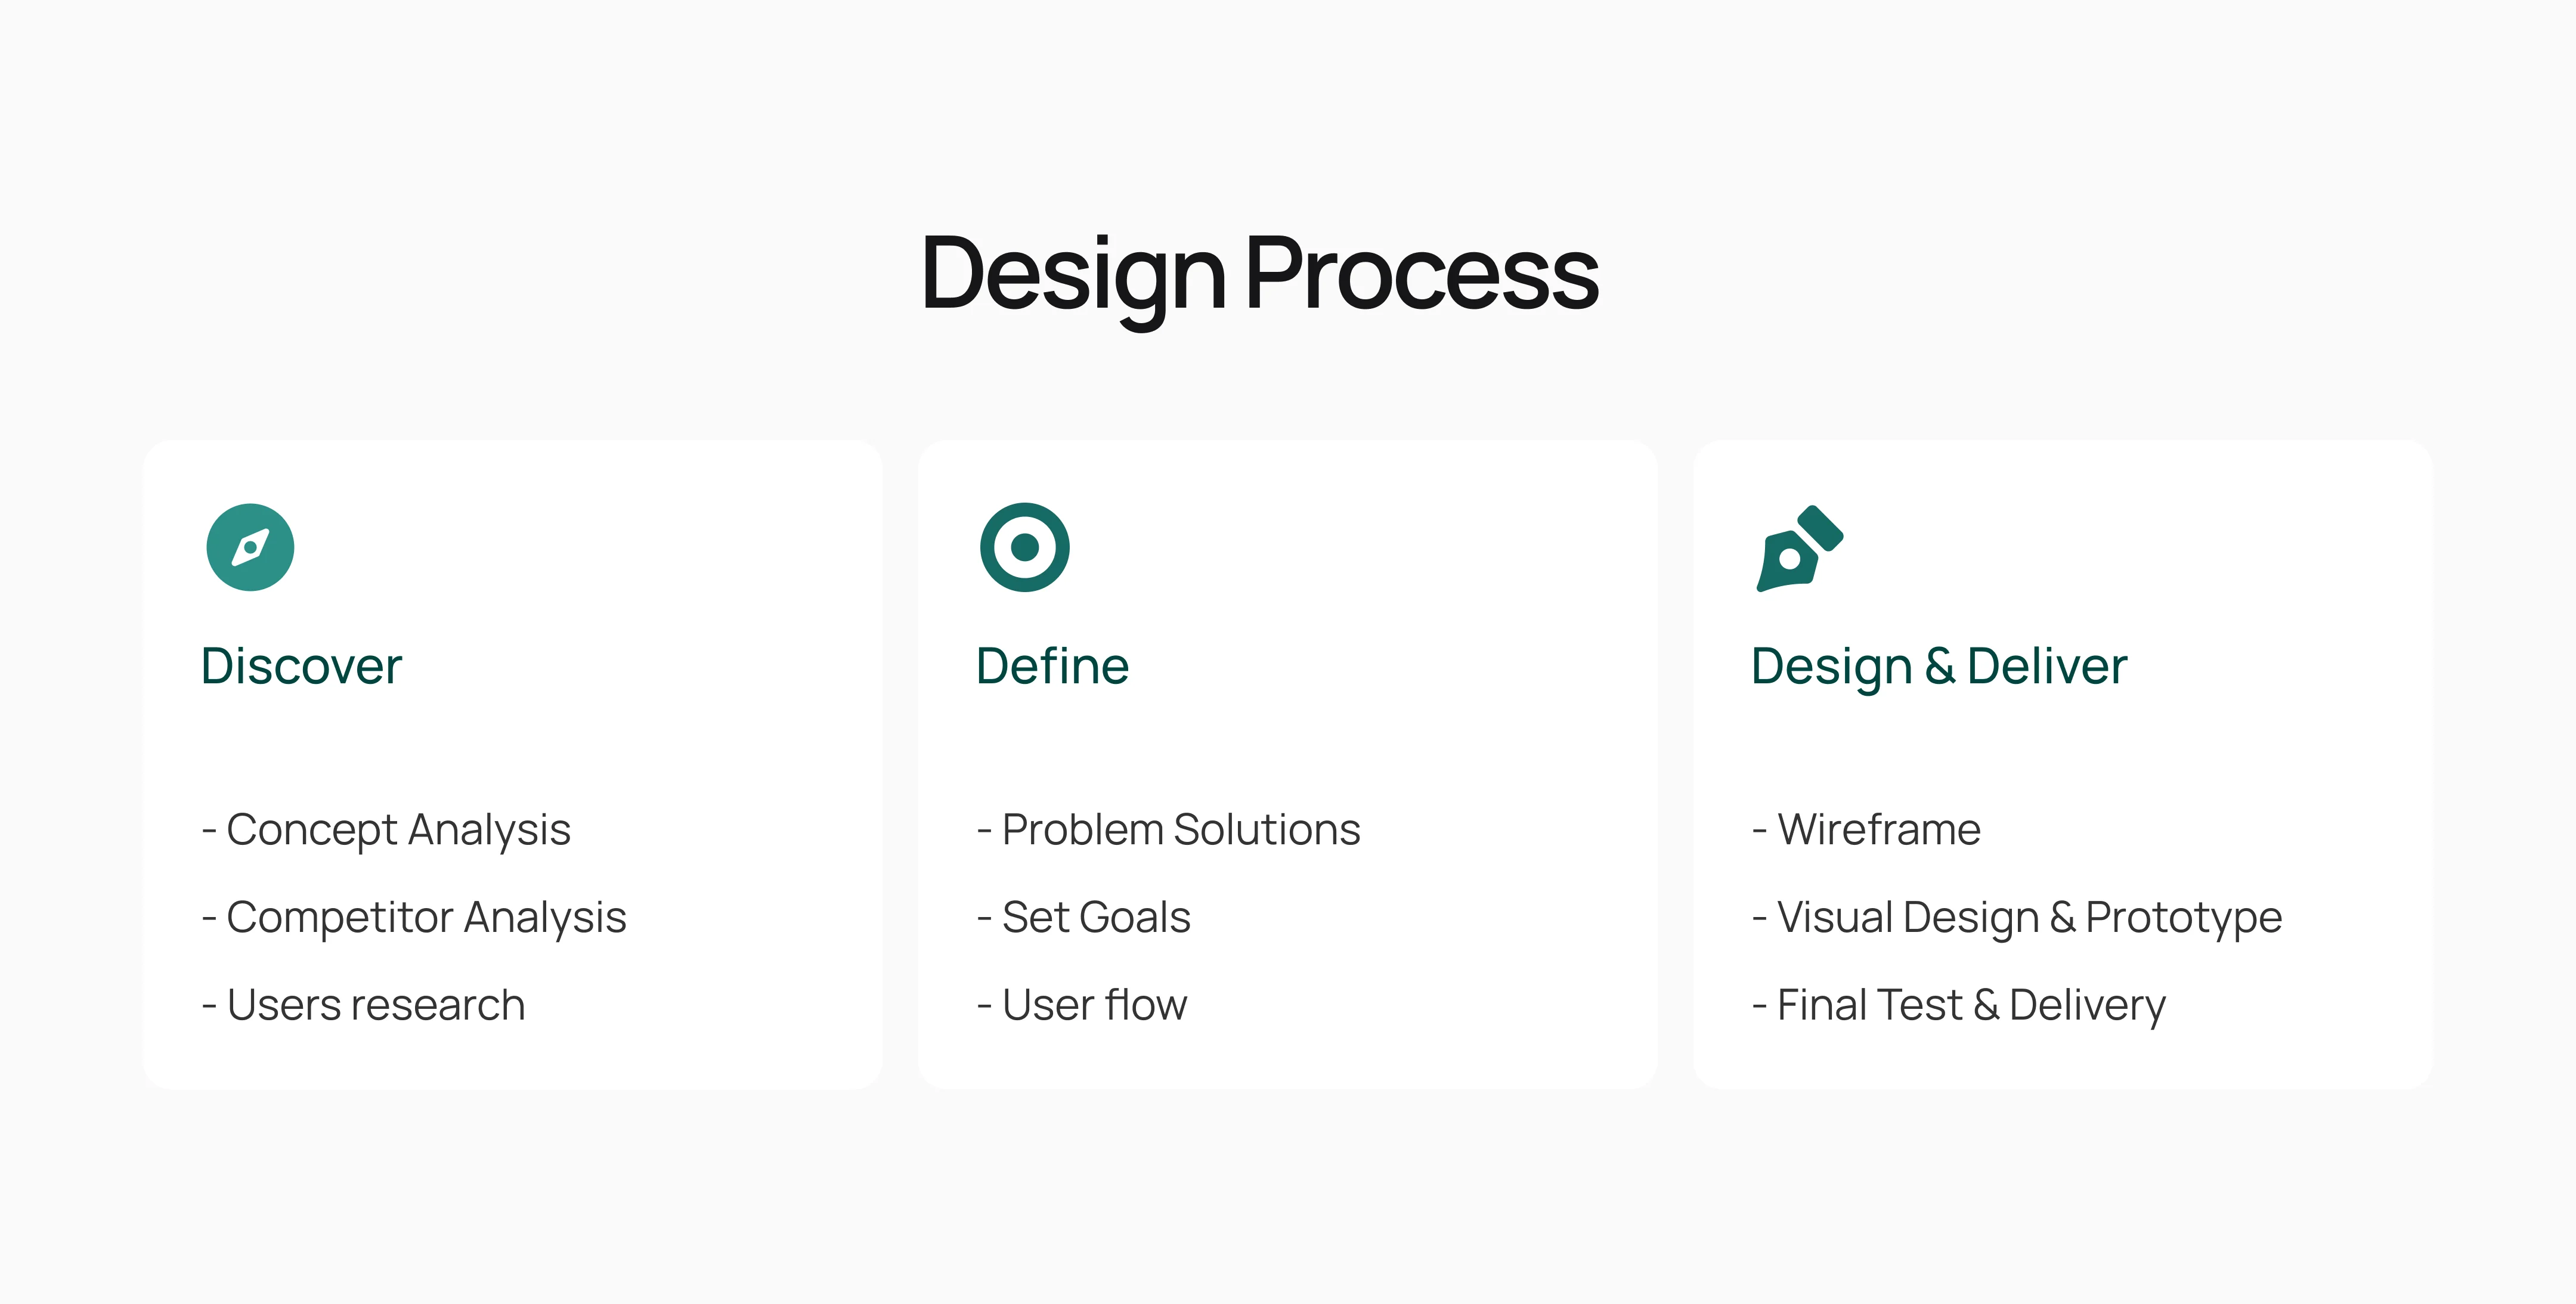Click Visual Design & Prototype item

tap(2017, 918)
